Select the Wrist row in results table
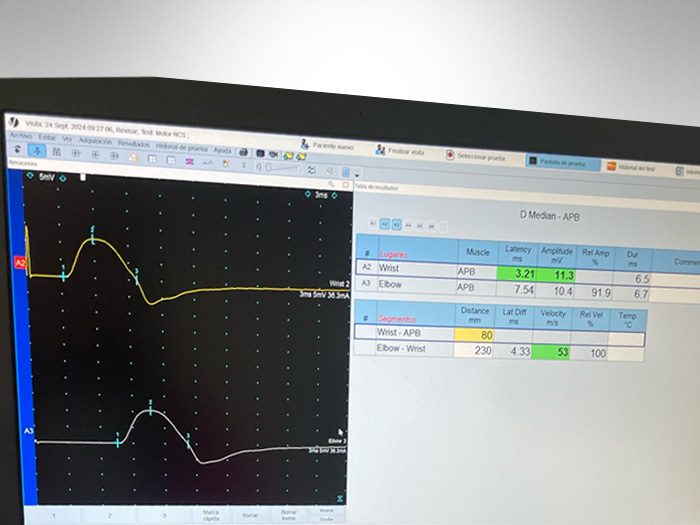700x525 pixels. click(528, 274)
